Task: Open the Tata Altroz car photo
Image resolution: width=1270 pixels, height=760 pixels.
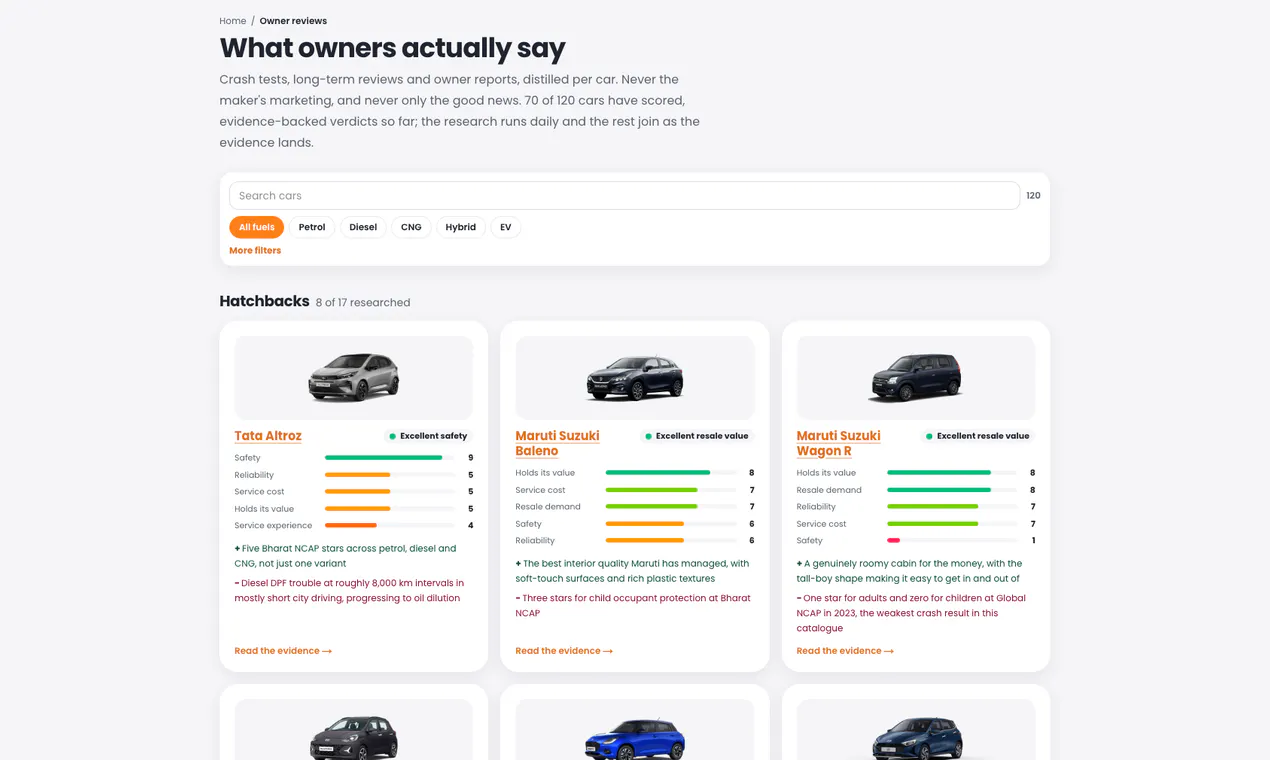Action: [353, 378]
